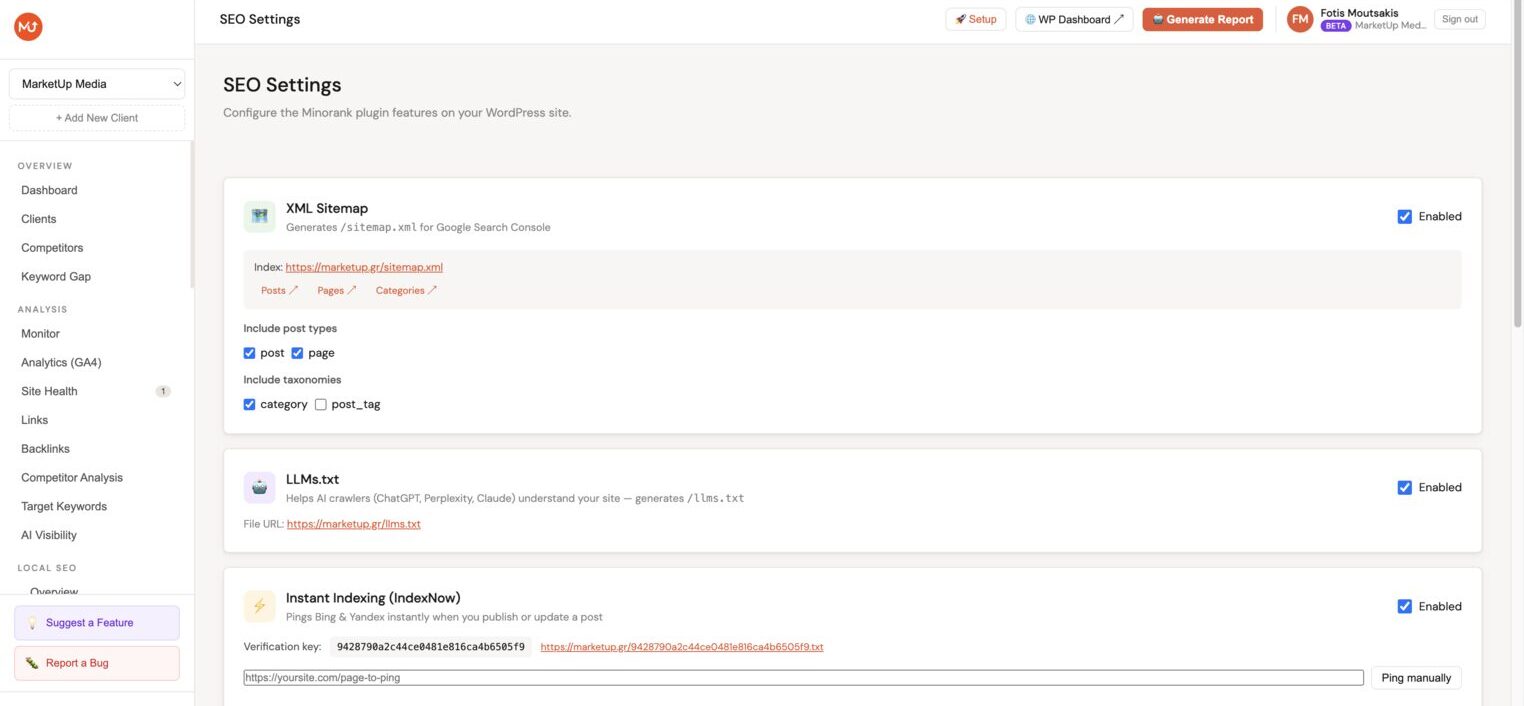Open the Categories sitemap link

[407, 291]
